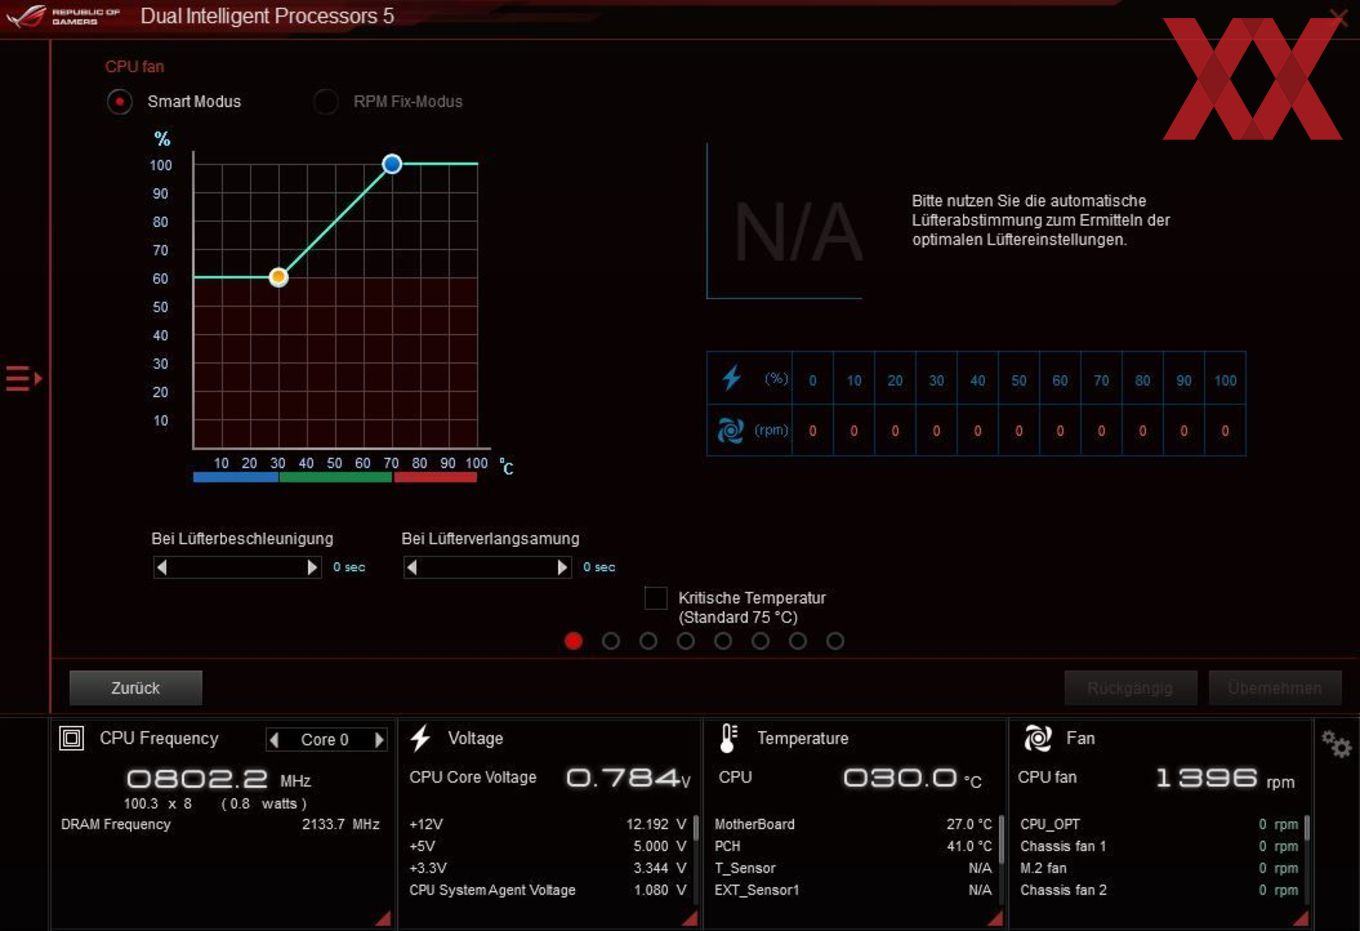Click the MotherBoard 27.0 °C row

click(x=853, y=824)
